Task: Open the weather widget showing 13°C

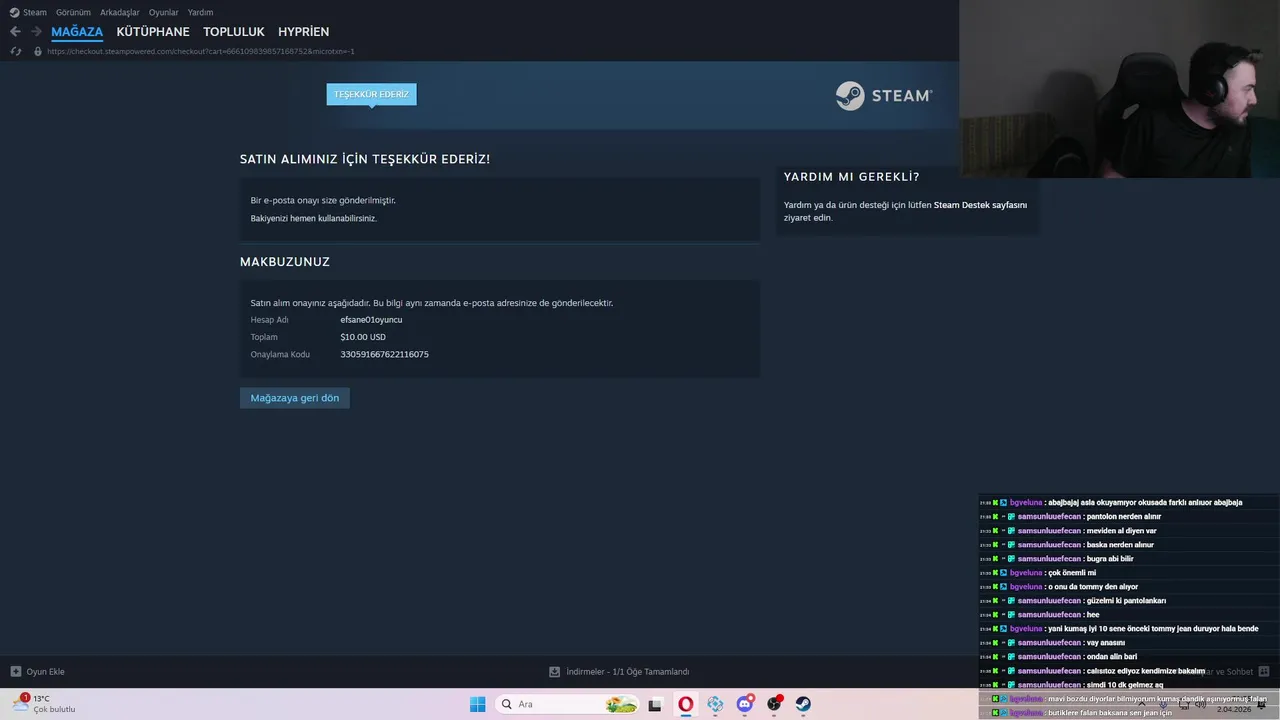Action: (x=44, y=704)
